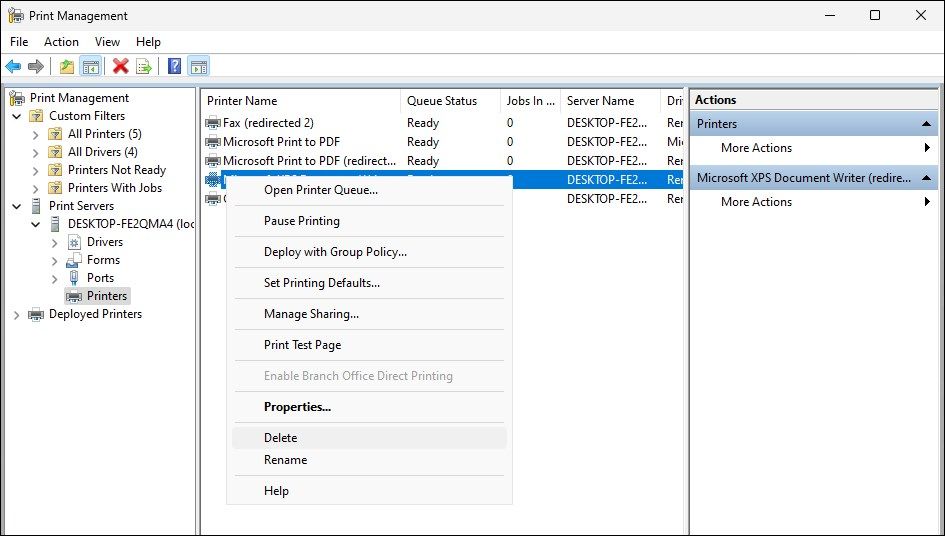Click Properties... in the context menu

297,407
